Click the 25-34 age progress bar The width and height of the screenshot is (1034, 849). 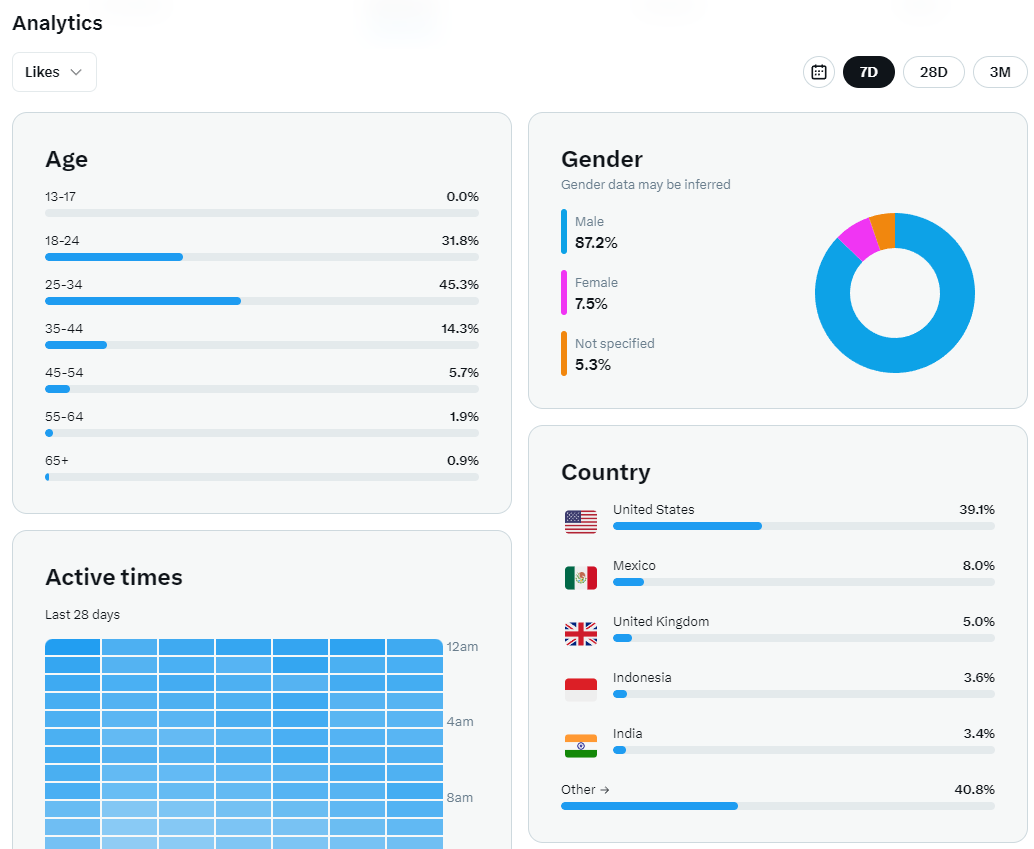point(262,301)
